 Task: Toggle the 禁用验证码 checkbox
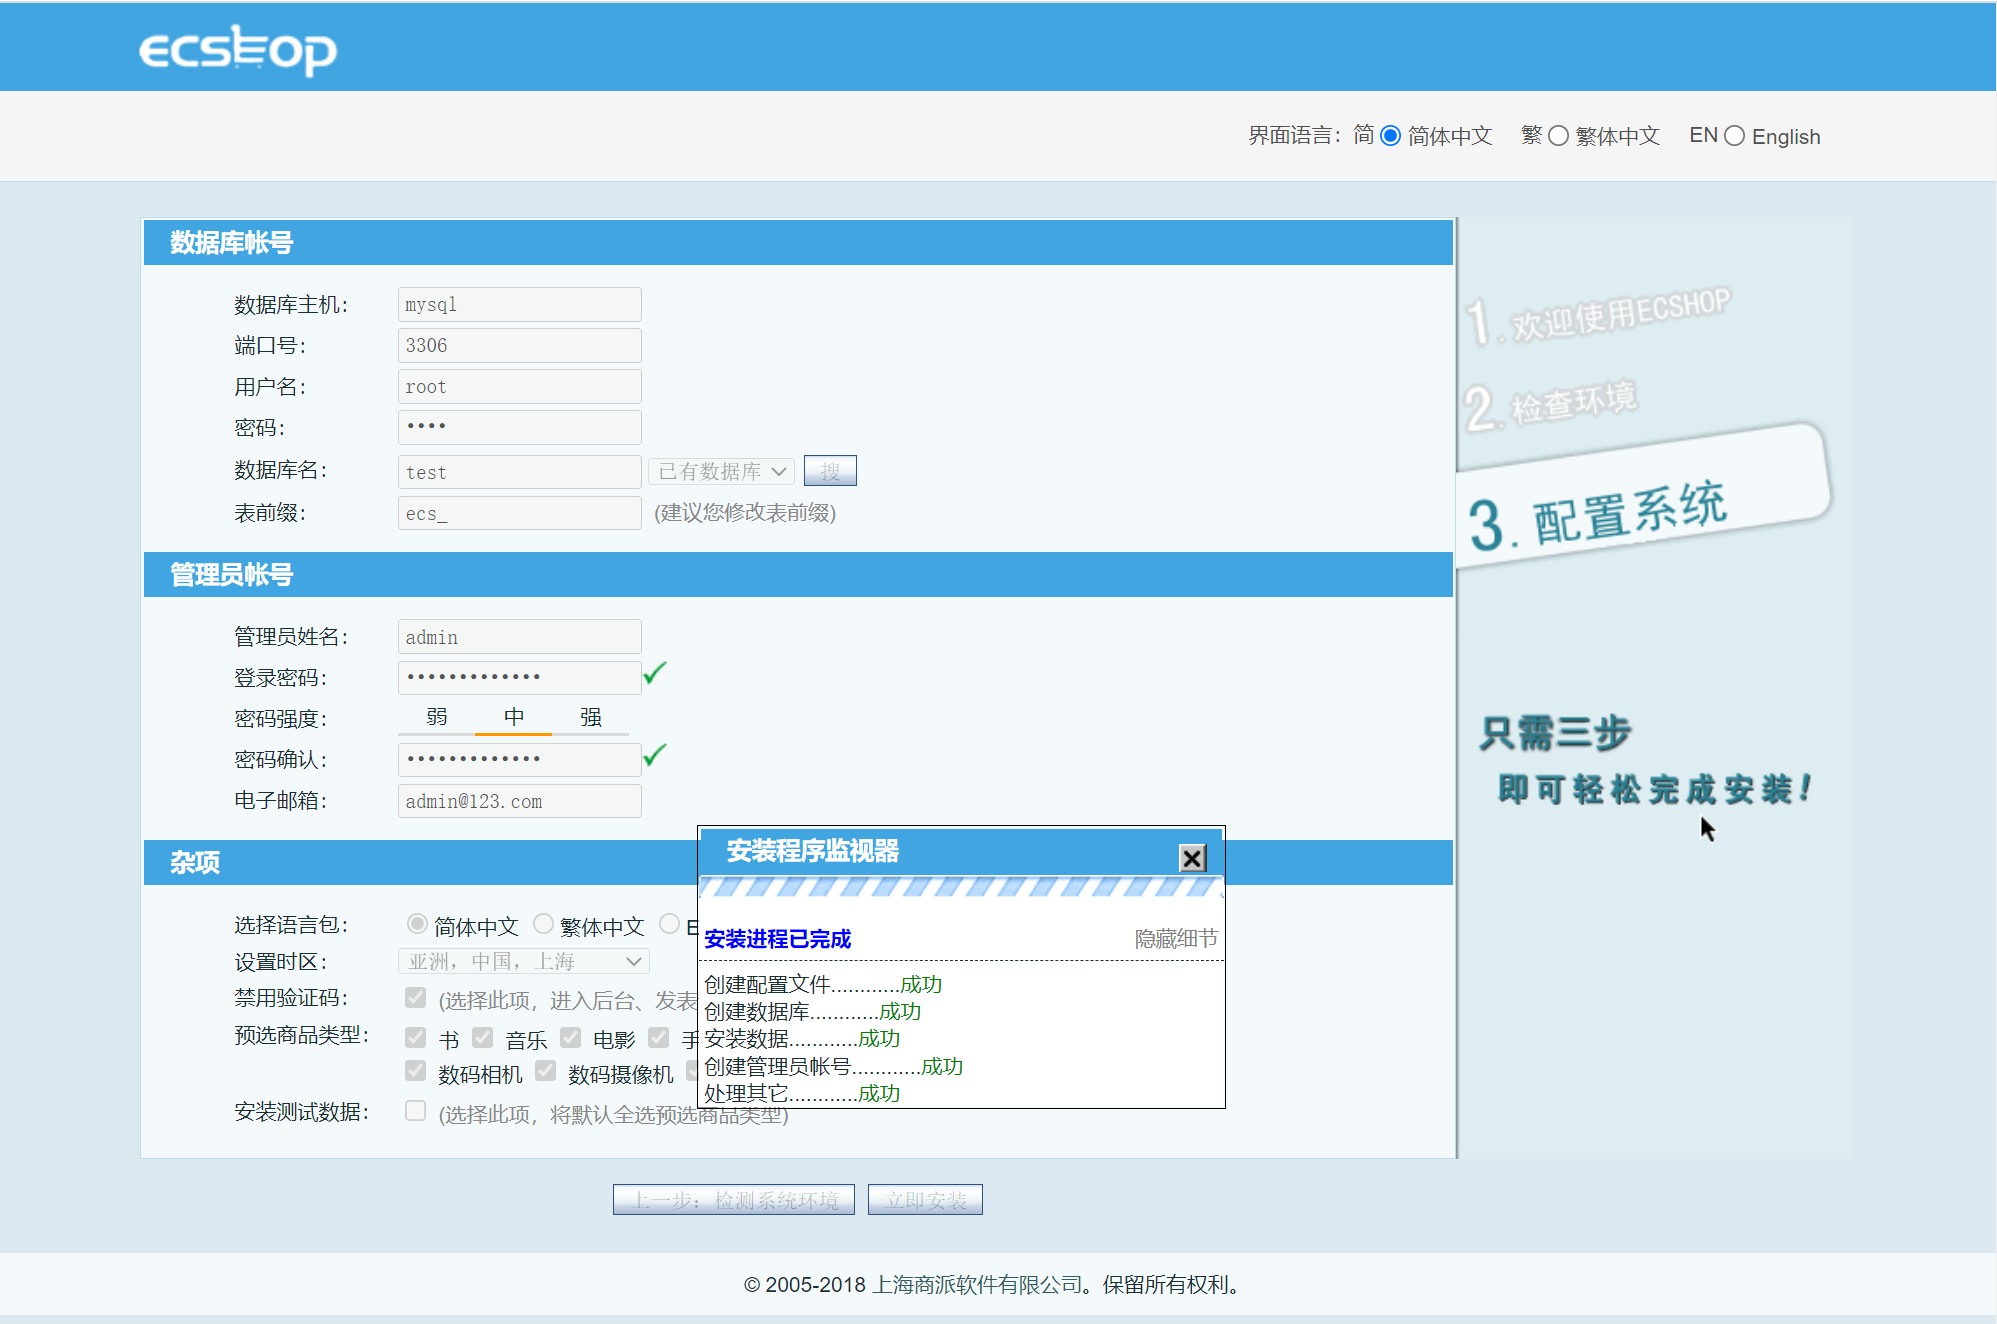tap(416, 997)
